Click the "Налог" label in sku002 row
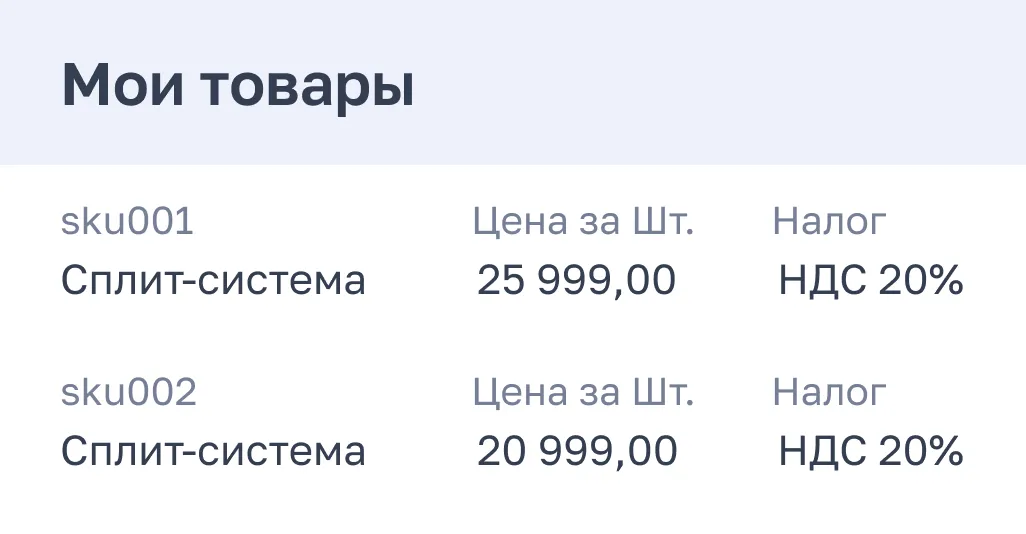1026x534 pixels. (x=829, y=393)
